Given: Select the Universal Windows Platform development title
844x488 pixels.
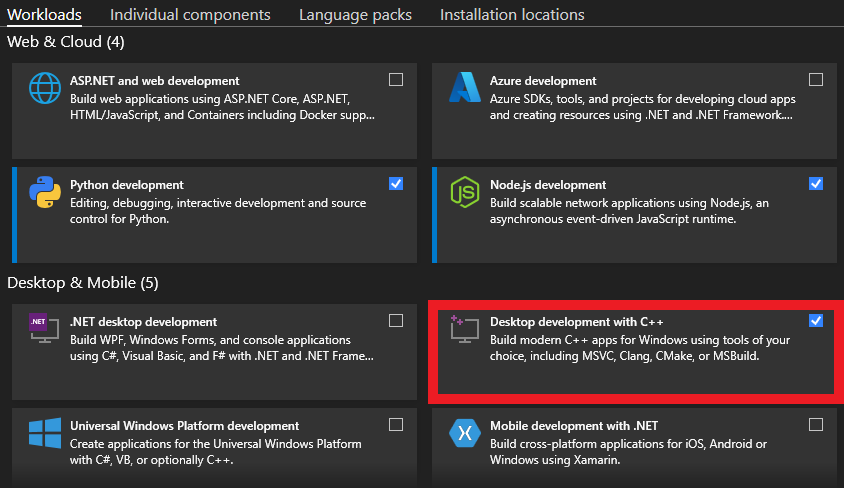Looking at the screenshot, I should point(184,426).
